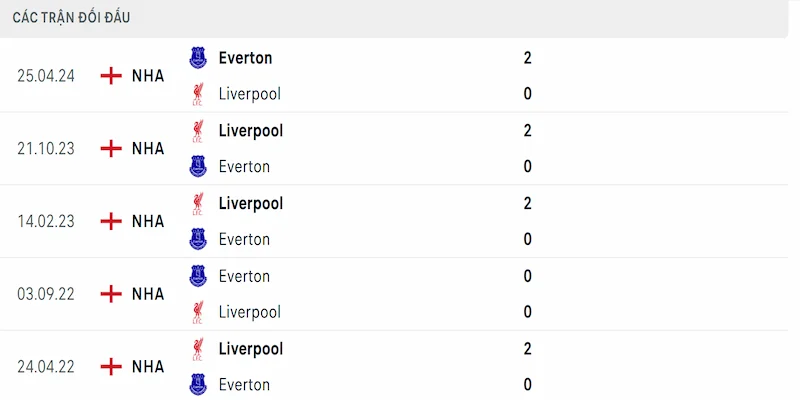Click Liverpool crest in 24.04.22 match
Image resolution: width=800 pixels, height=400 pixels.
click(198, 349)
